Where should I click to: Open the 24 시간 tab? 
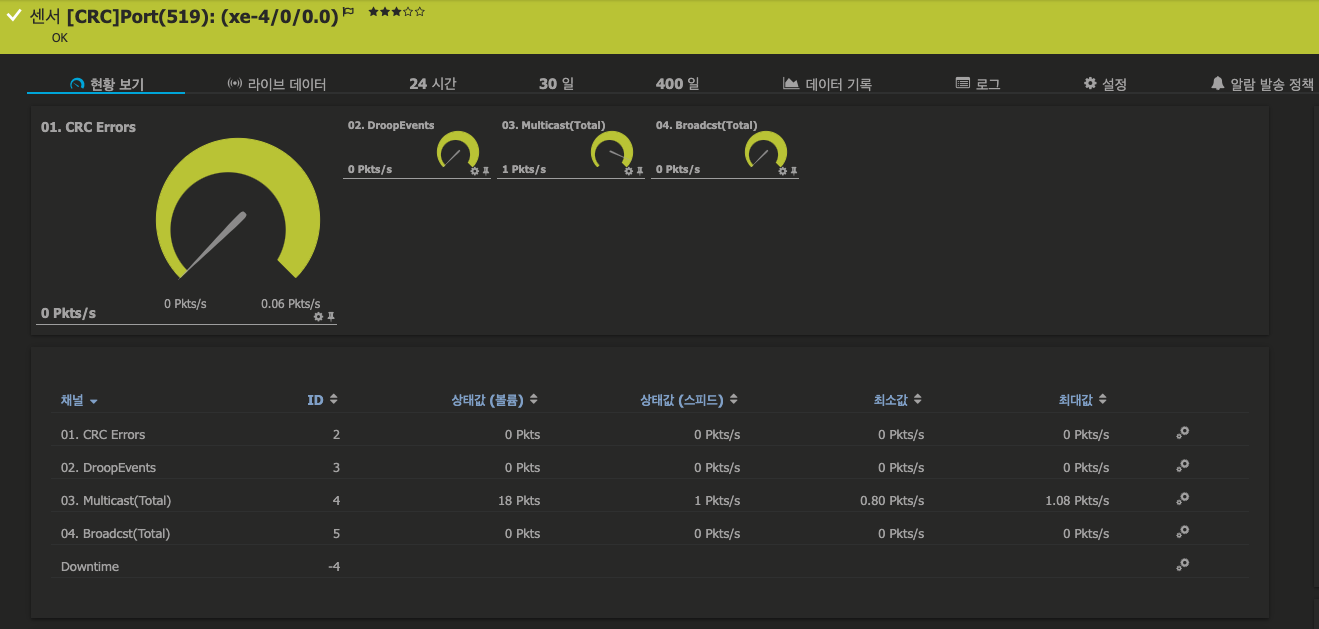pos(433,84)
